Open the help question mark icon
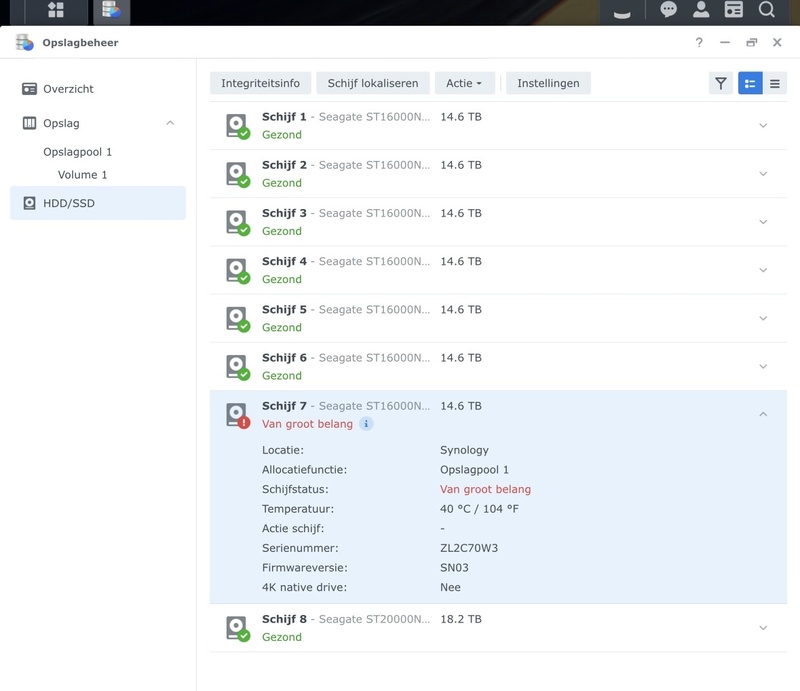 click(699, 42)
